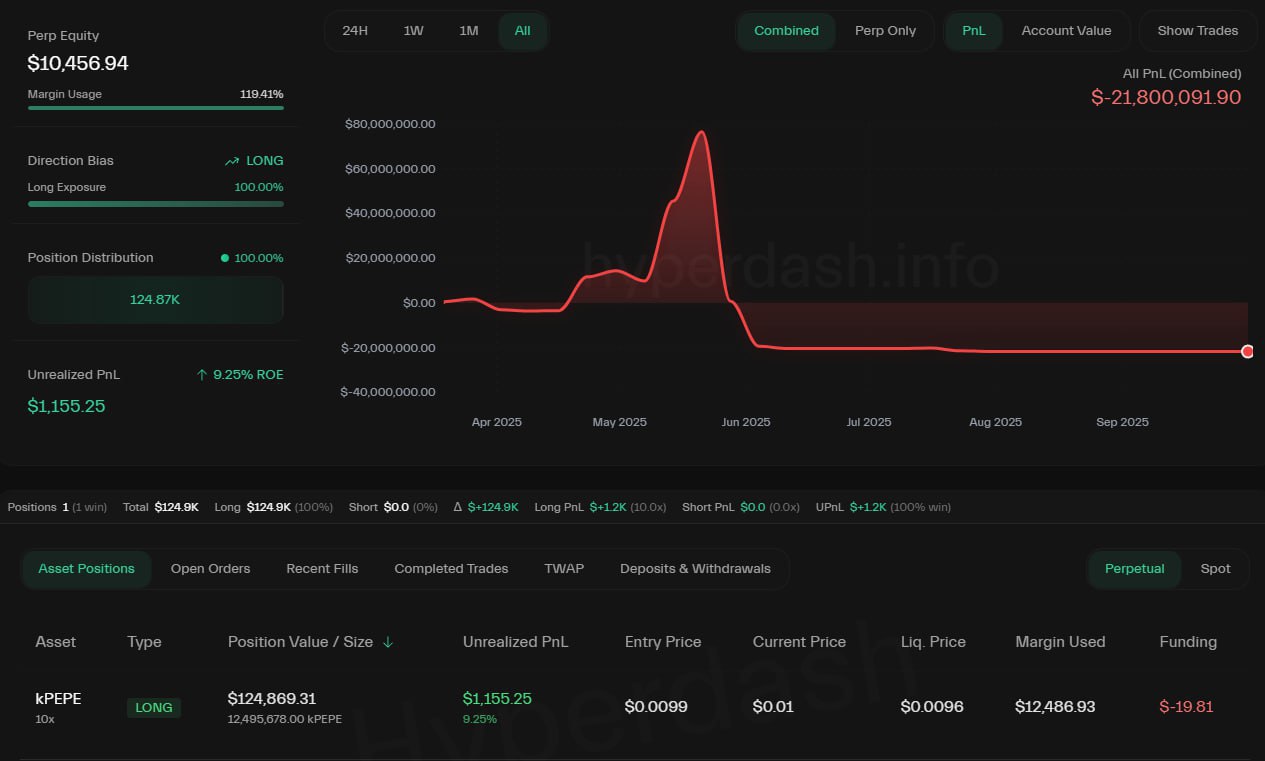
Task: Click the Margin Usage progress bar
Action: 155,107
